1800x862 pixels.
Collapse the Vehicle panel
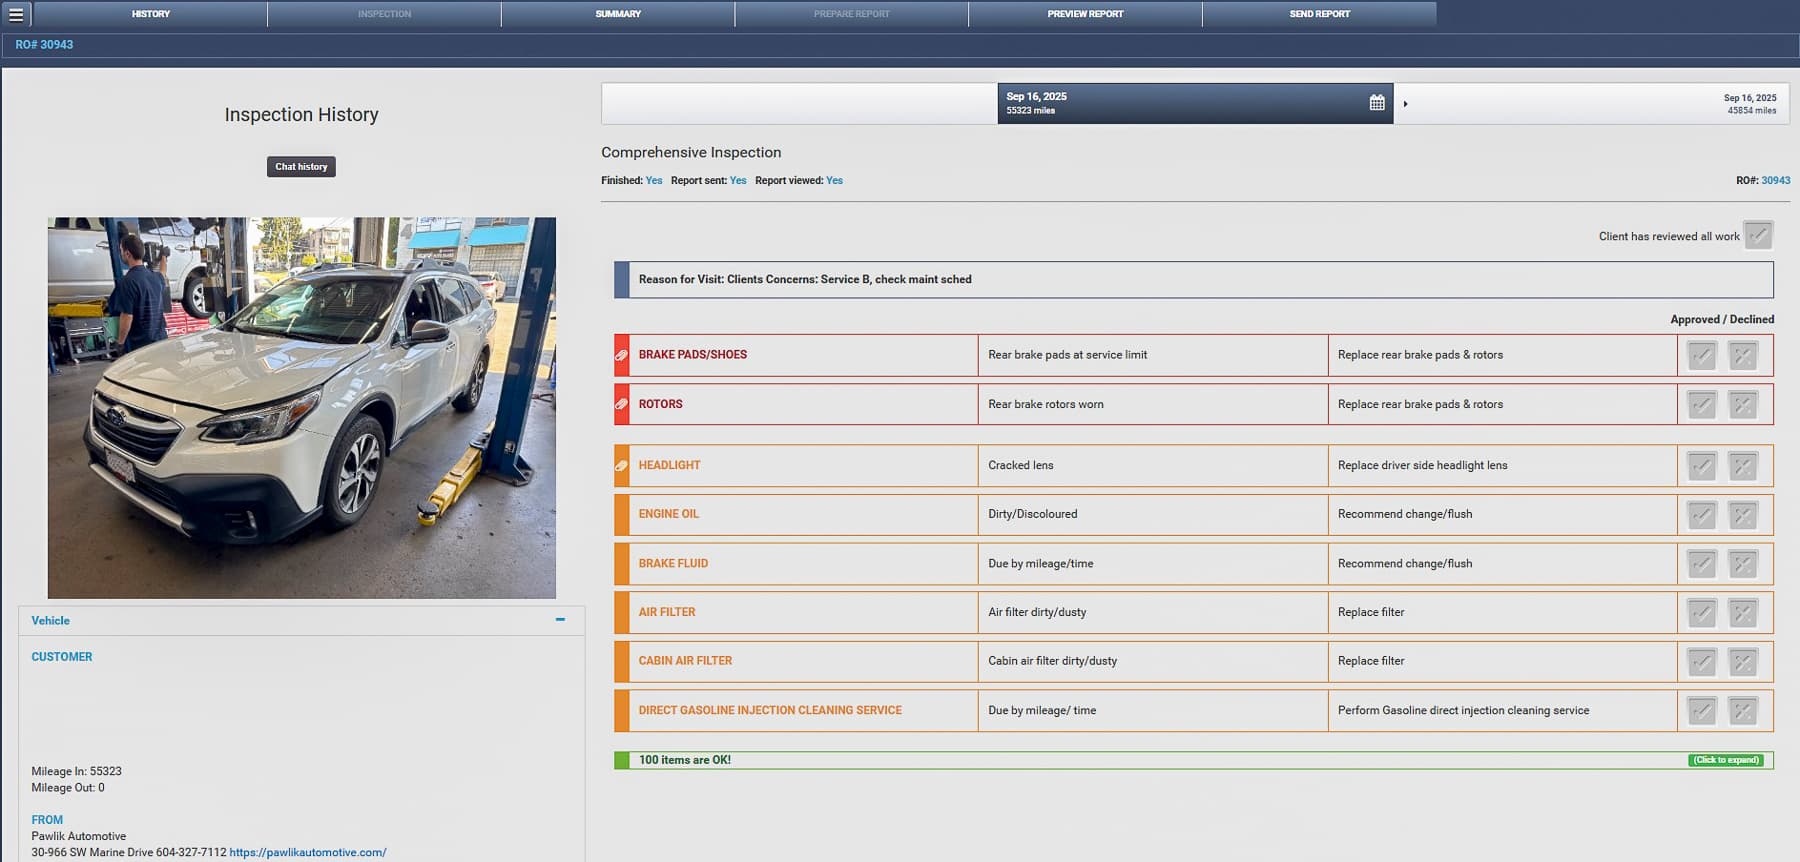[560, 620]
